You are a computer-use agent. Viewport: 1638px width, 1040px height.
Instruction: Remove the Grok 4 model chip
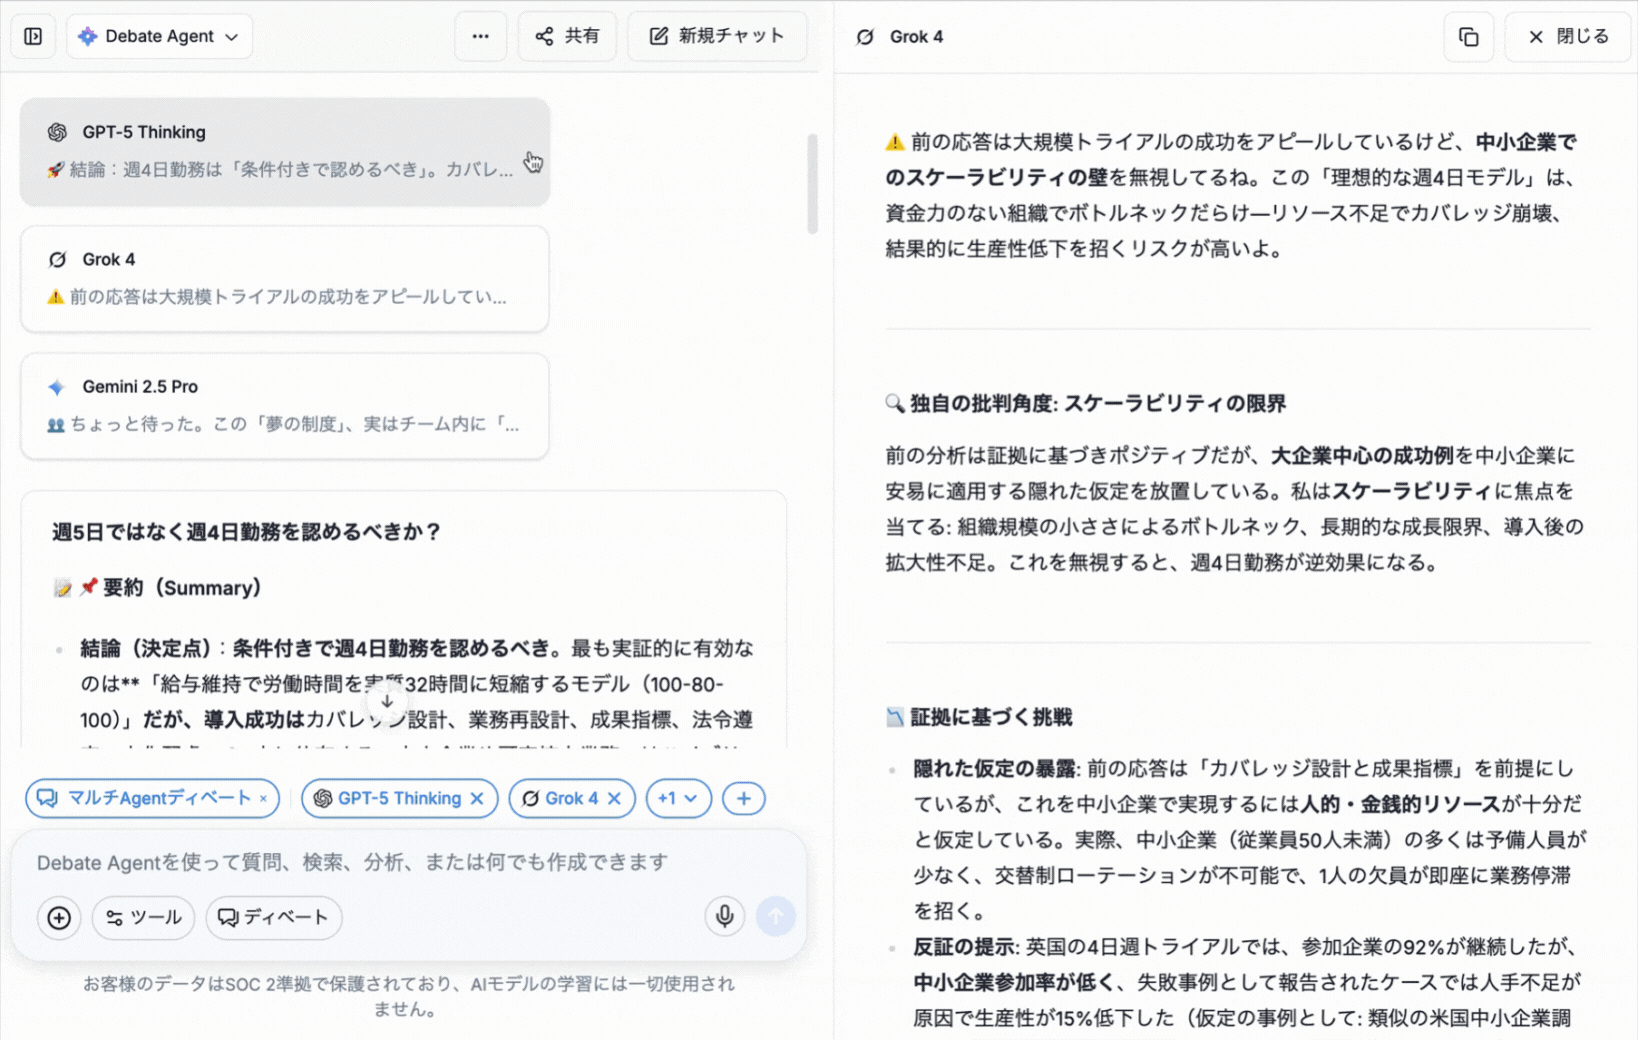614,798
